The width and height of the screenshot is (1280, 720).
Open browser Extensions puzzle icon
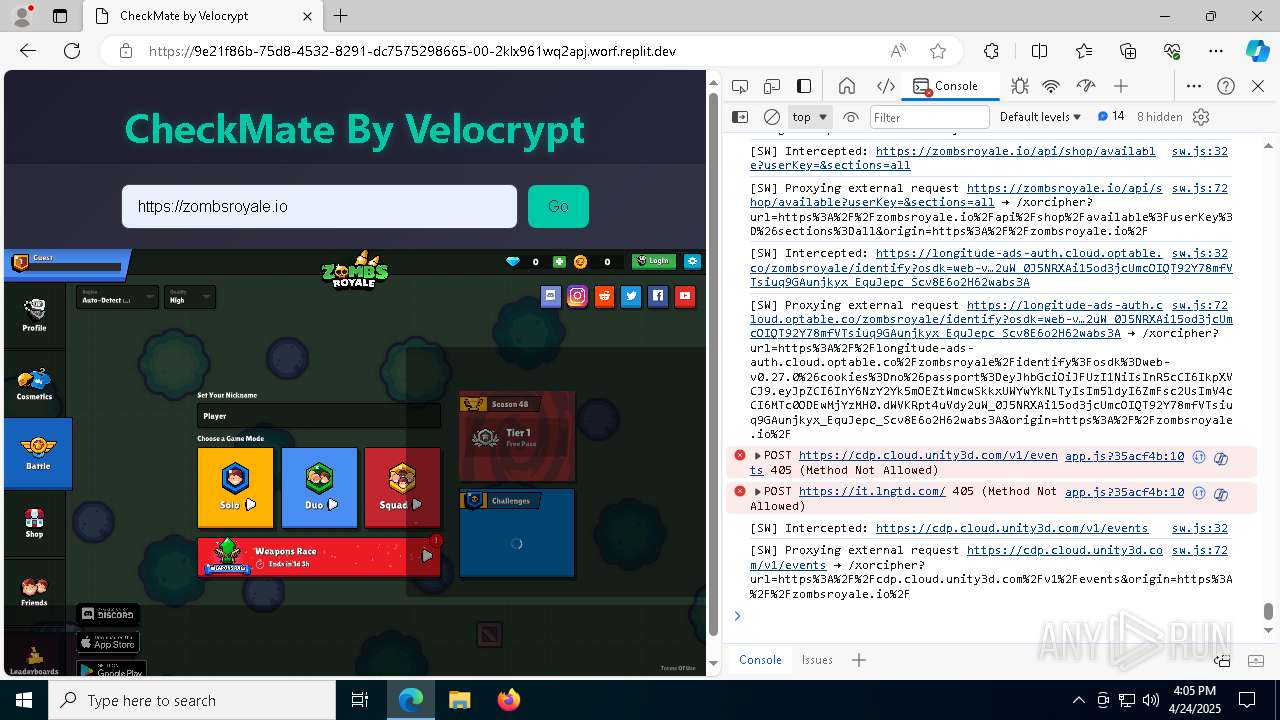point(991,51)
